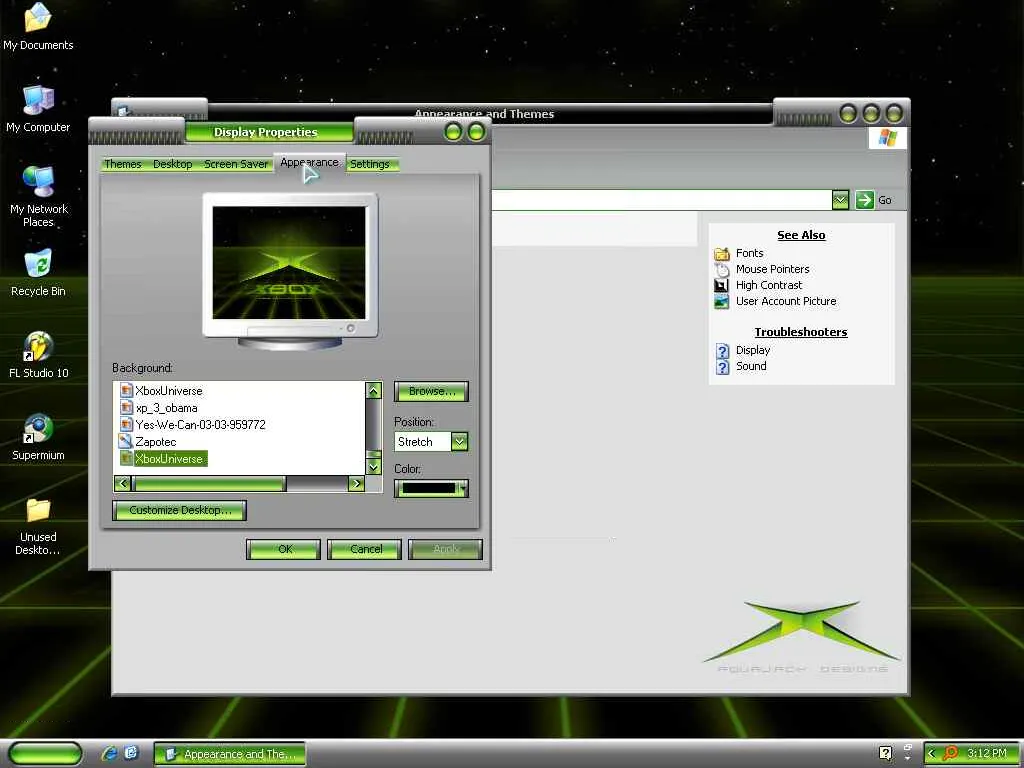The width and height of the screenshot is (1024, 768).
Task: Click the High Contrast icon
Action: click(x=722, y=285)
